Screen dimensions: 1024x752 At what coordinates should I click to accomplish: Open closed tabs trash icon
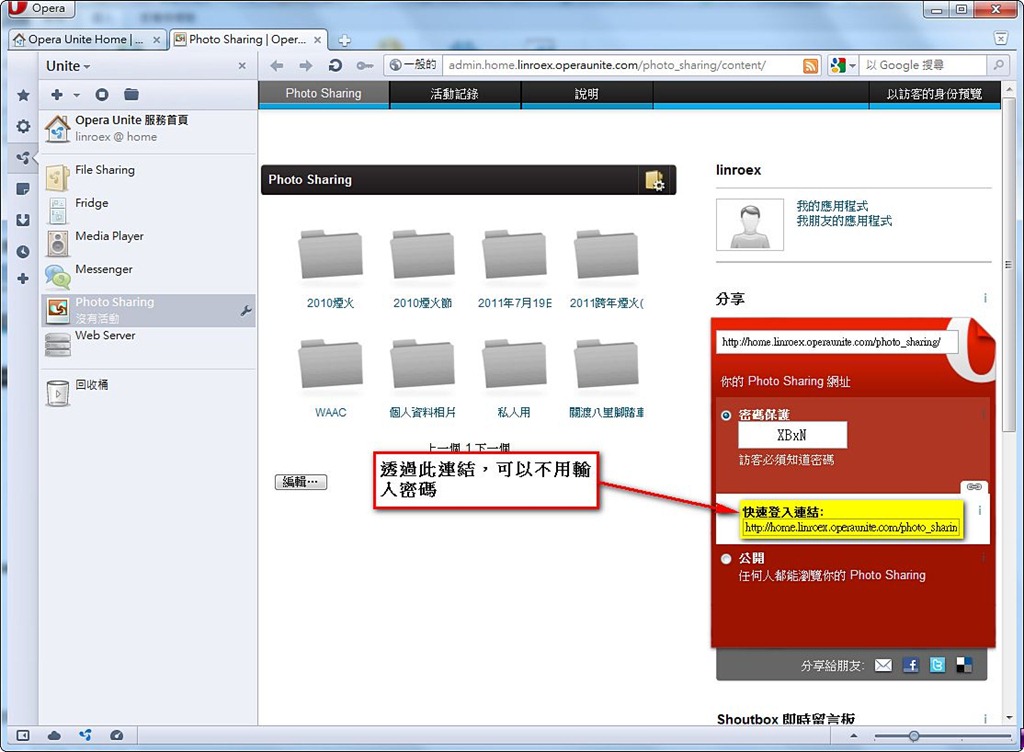coord(1000,38)
